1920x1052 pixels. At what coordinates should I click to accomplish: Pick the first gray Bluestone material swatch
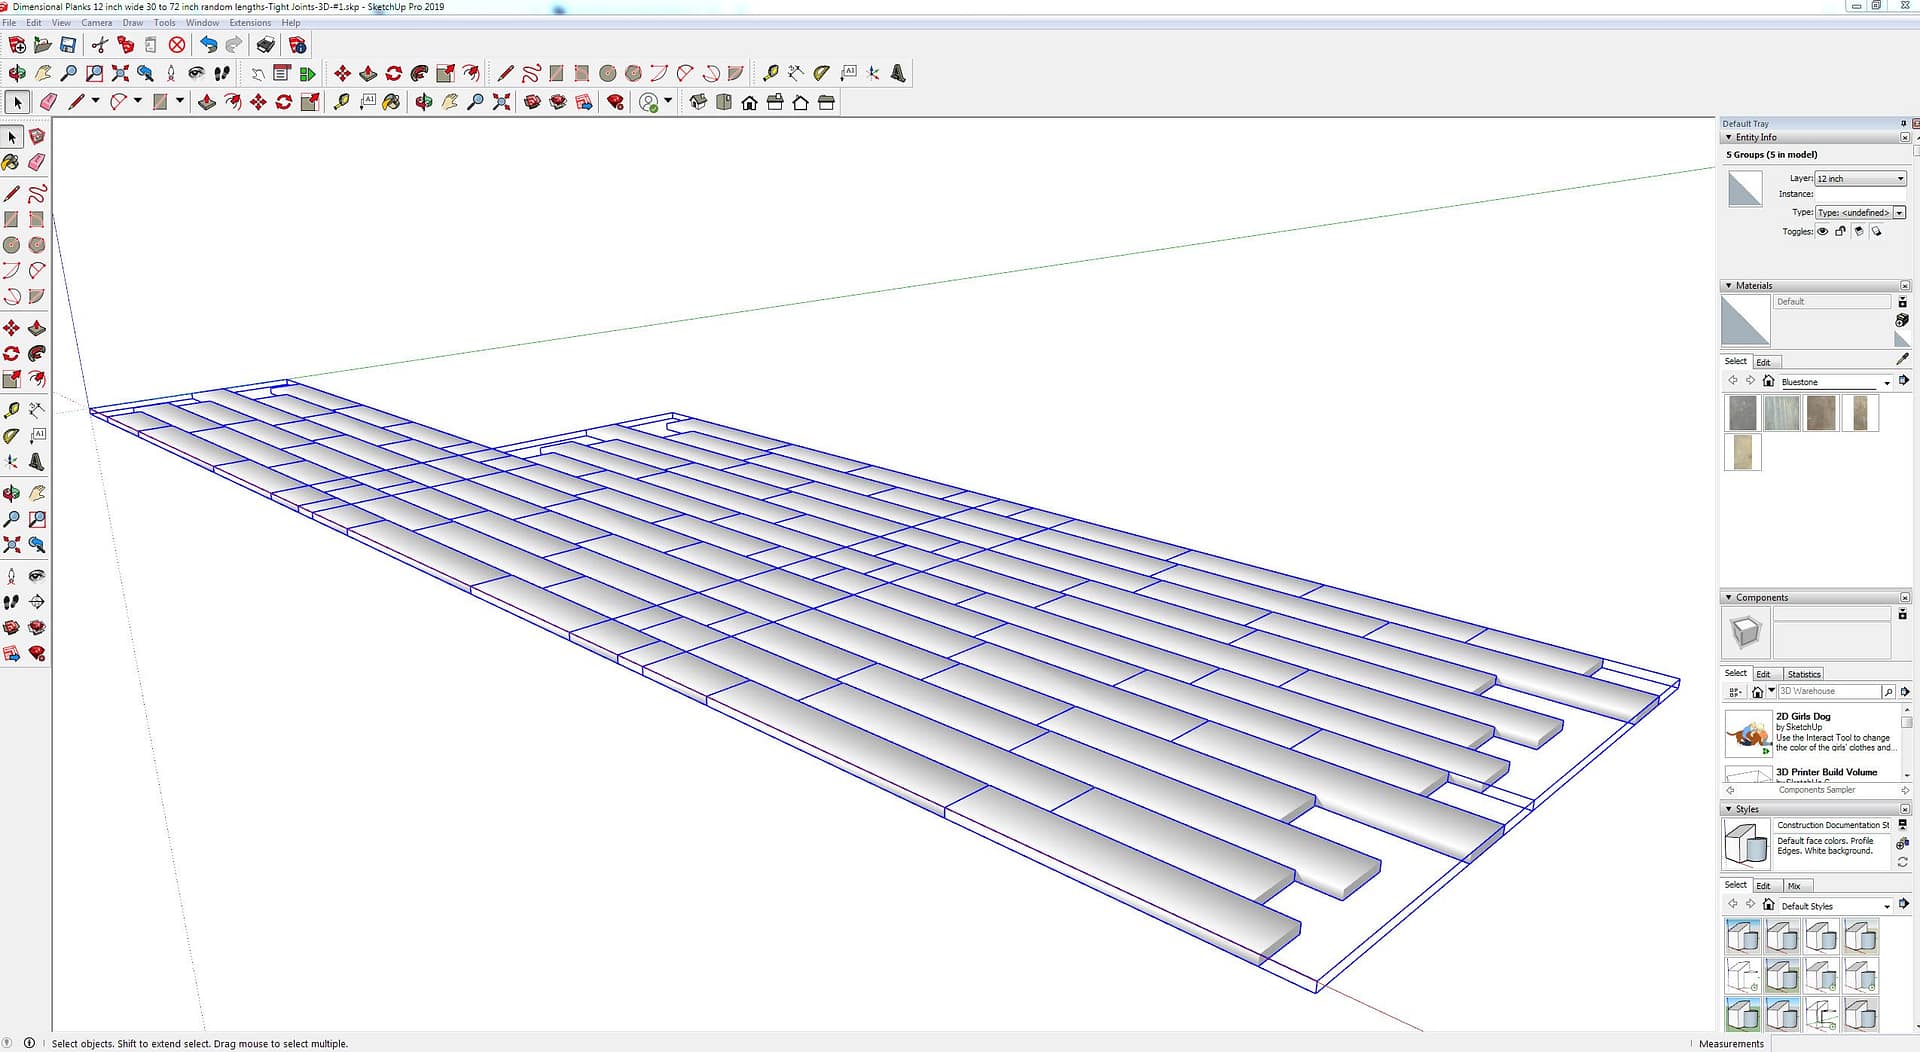click(x=1742, y=413)
